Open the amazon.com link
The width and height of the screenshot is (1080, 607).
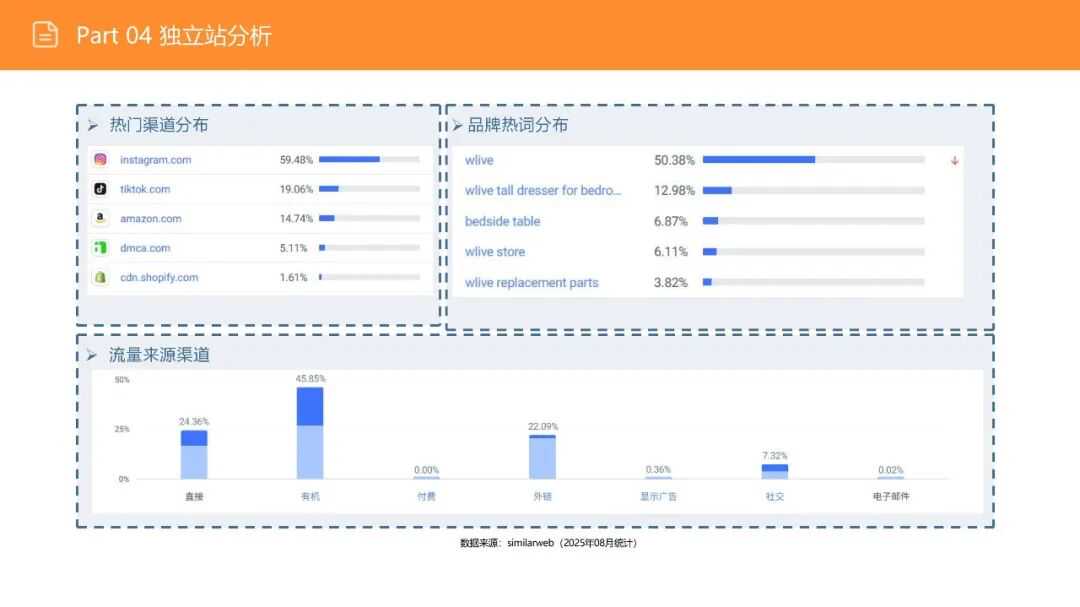pyautogui.click(x=151, y=218)
